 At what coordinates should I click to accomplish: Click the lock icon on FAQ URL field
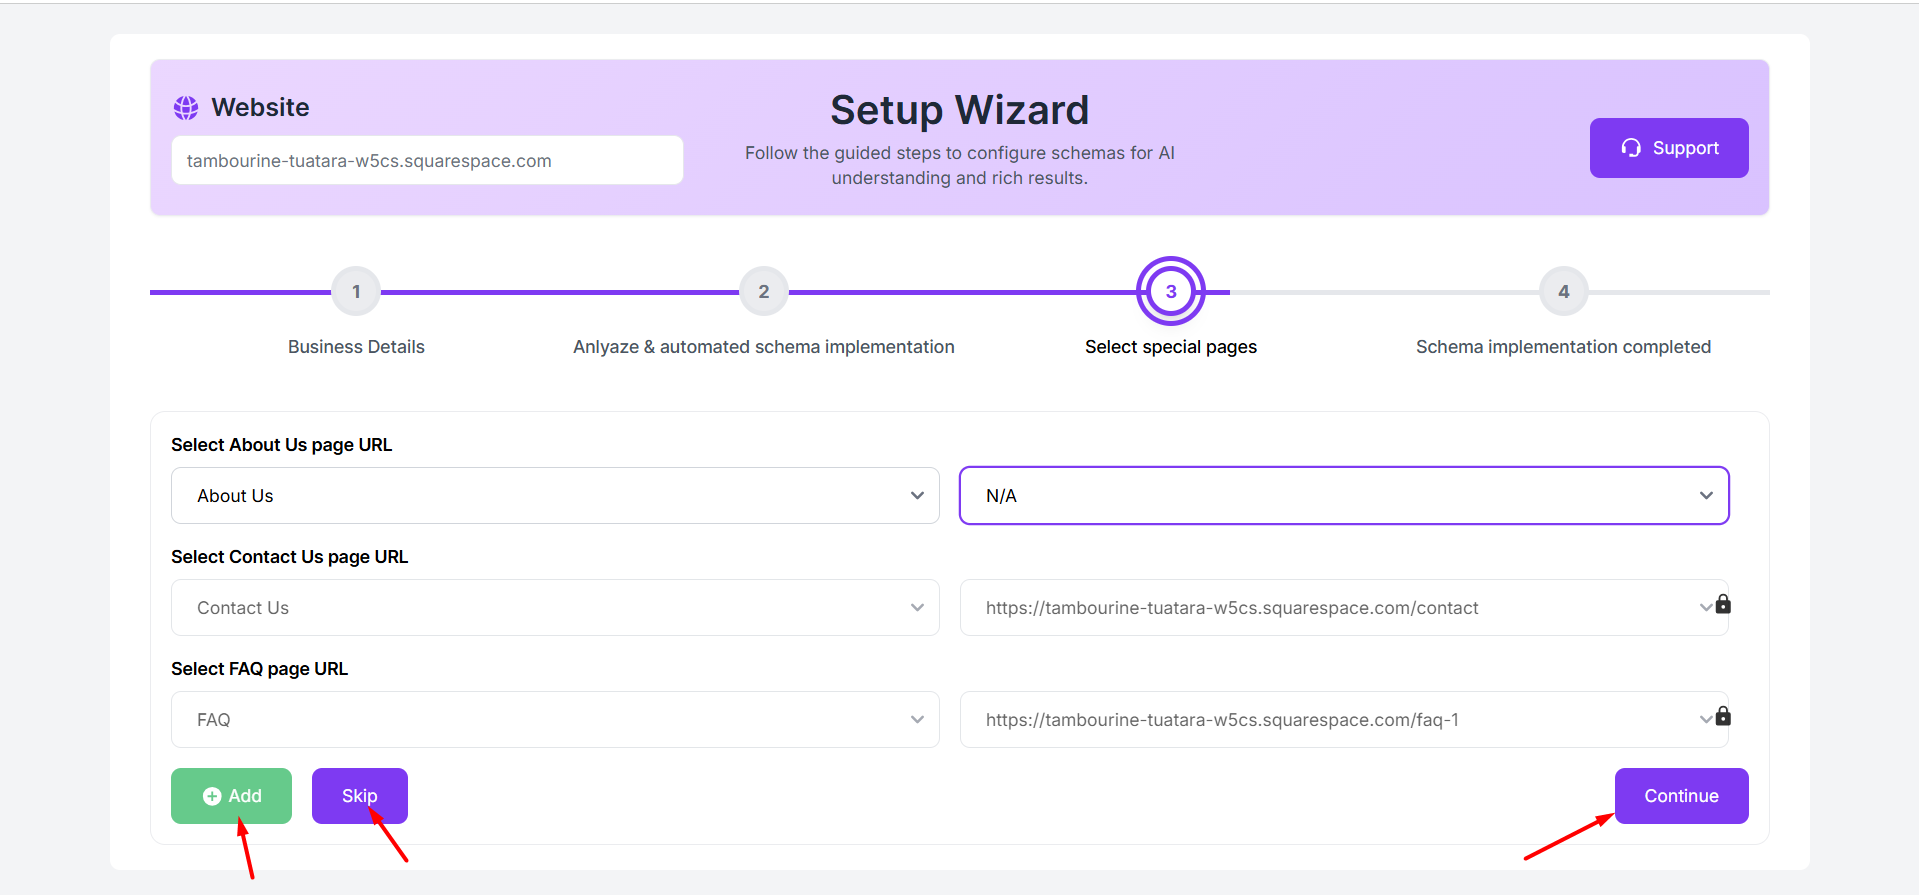(x=1723, y=716)
